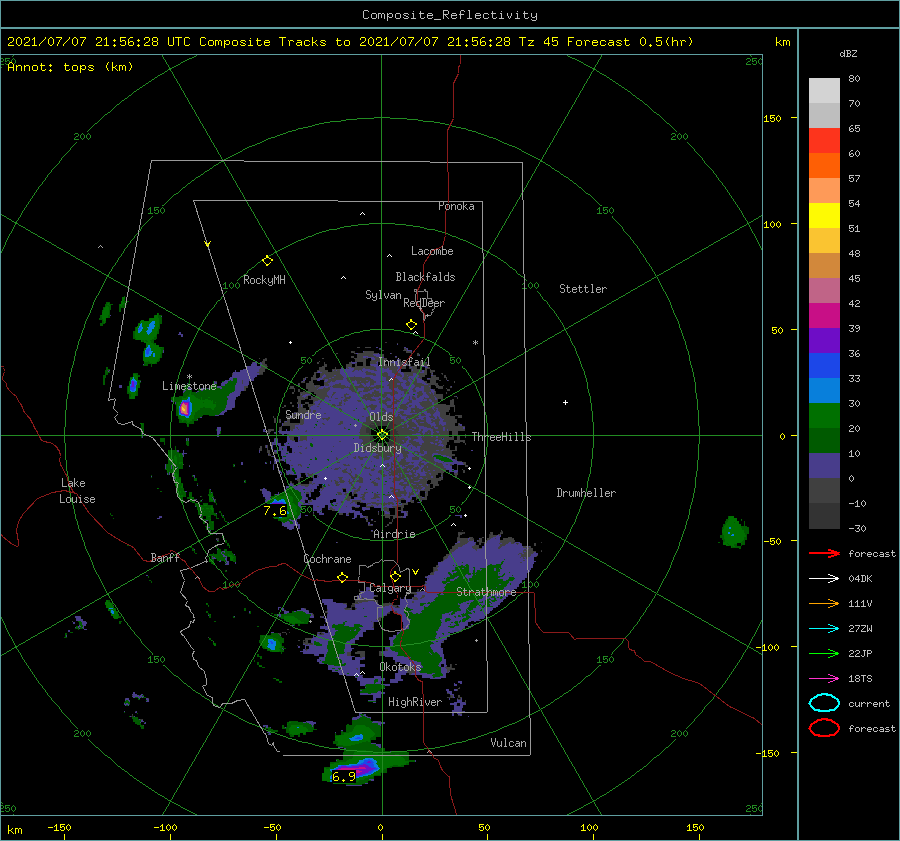Viewport: 900px width, 841px height.
Task: Click the yellow diamond marker near RockyMH
Action: 267,261
